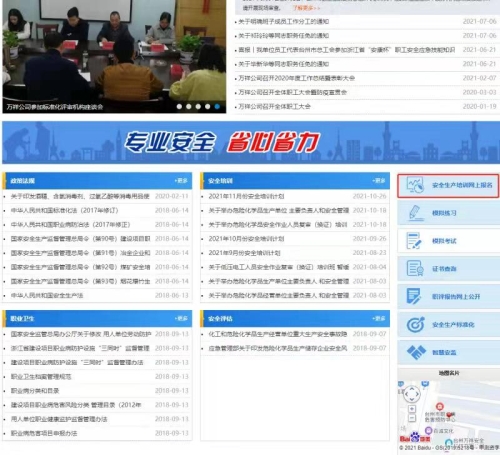Click the 智慧安监 handshake icon
Viewport: 500px width, 455px height.
416,352
